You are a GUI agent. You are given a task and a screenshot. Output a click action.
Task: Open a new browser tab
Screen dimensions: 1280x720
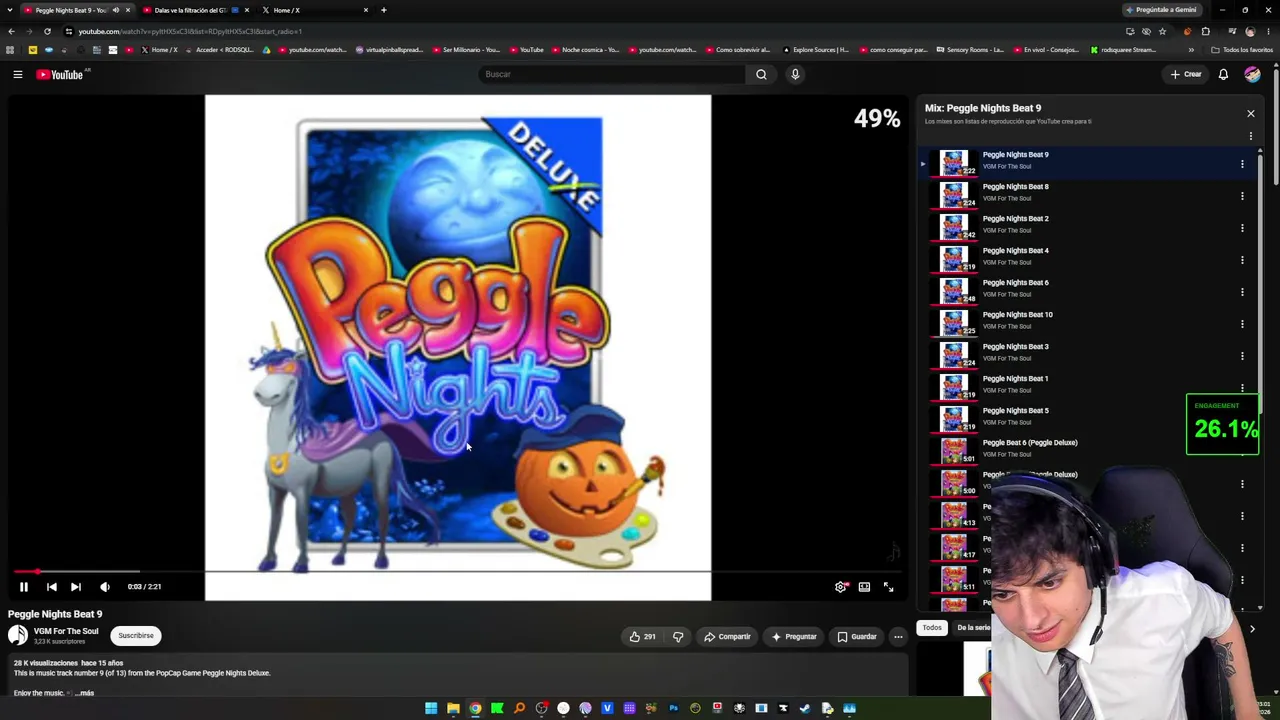384,10
